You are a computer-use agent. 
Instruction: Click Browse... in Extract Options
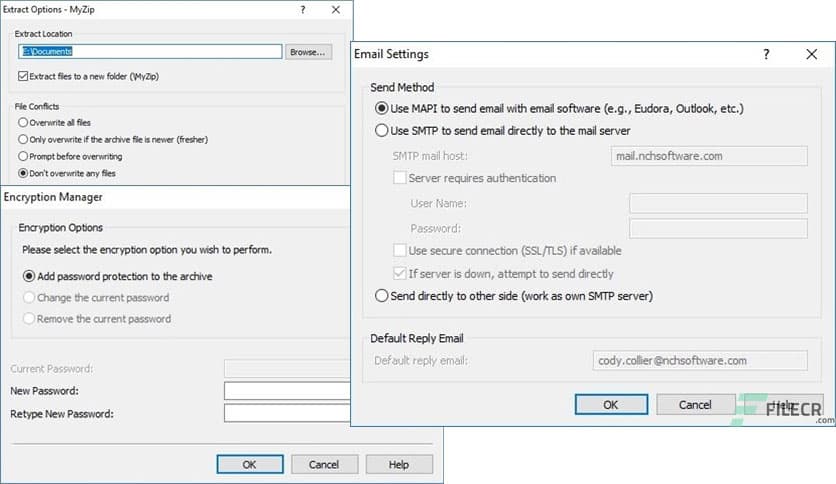(308, 52)
